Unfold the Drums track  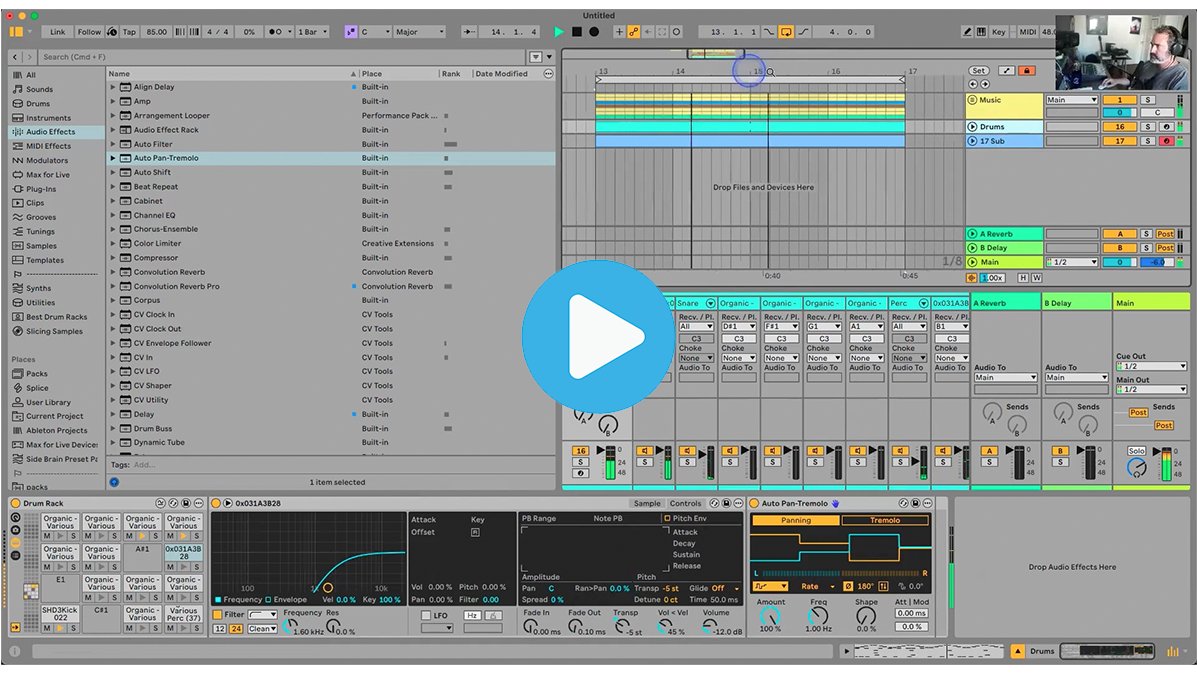click(x=973, y=127)
